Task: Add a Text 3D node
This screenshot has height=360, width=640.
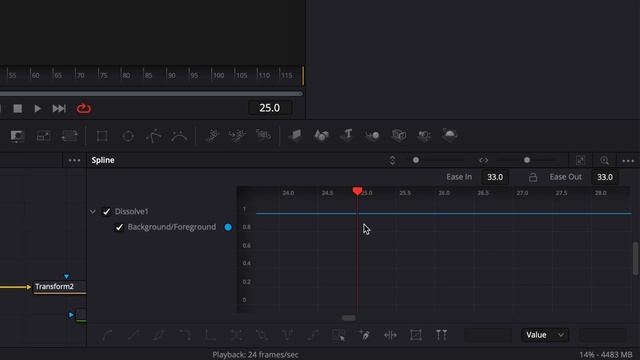Action: point(347,135)
